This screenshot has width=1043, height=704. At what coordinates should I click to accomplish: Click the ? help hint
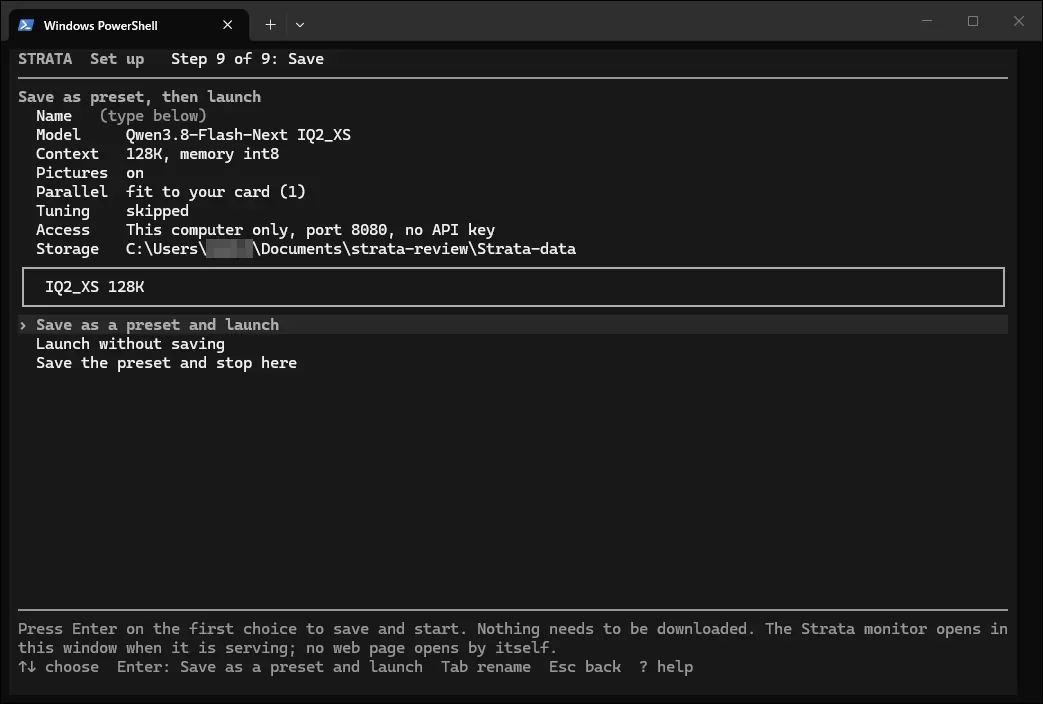tap(666, 667)
